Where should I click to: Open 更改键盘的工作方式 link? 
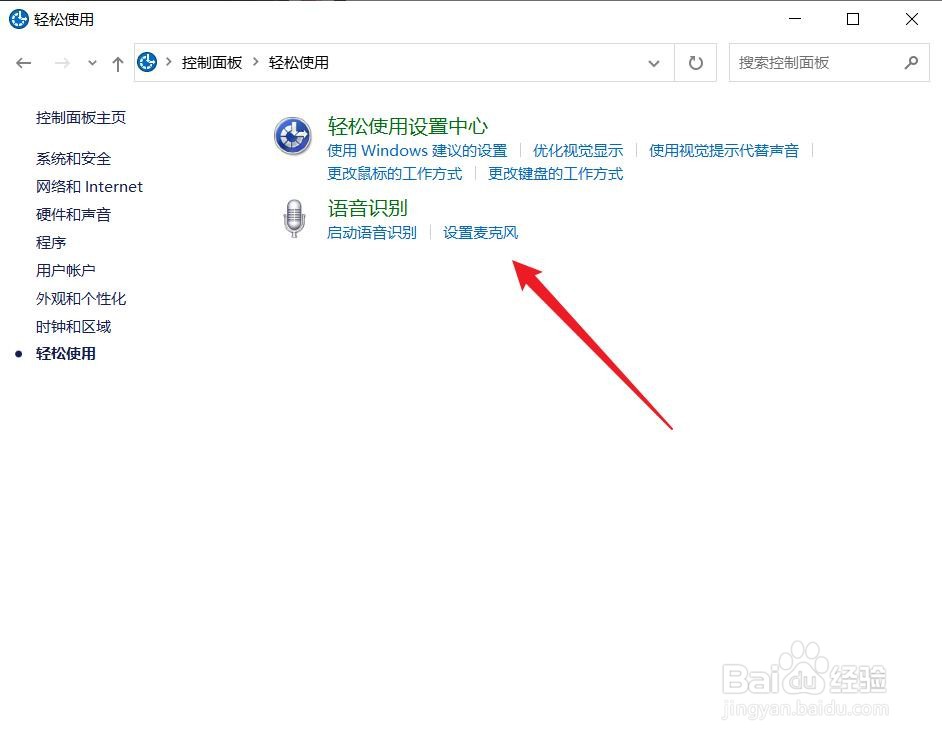coord(556,174)
